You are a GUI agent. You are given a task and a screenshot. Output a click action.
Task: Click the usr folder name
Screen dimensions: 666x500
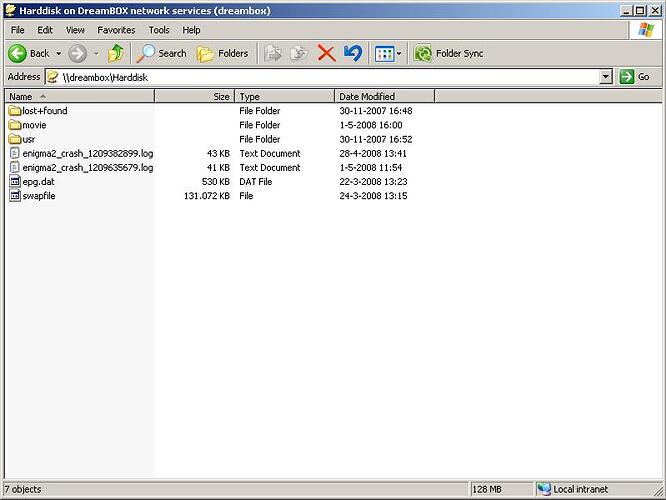(28, 139)
